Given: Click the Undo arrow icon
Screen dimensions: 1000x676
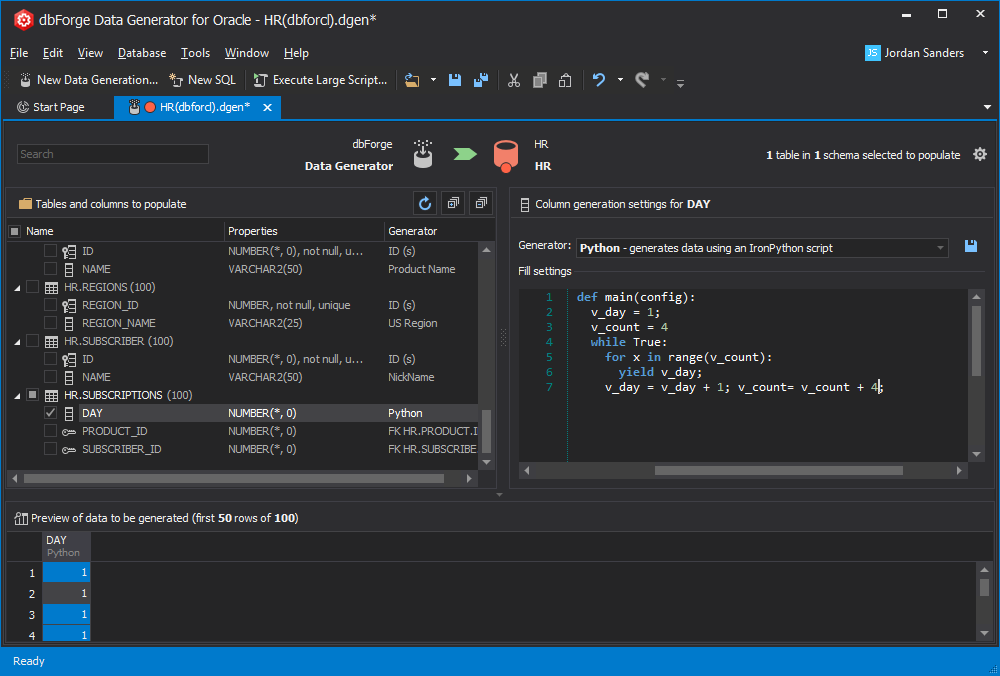Looking at the screenshot, I should (x=598, y=80).
